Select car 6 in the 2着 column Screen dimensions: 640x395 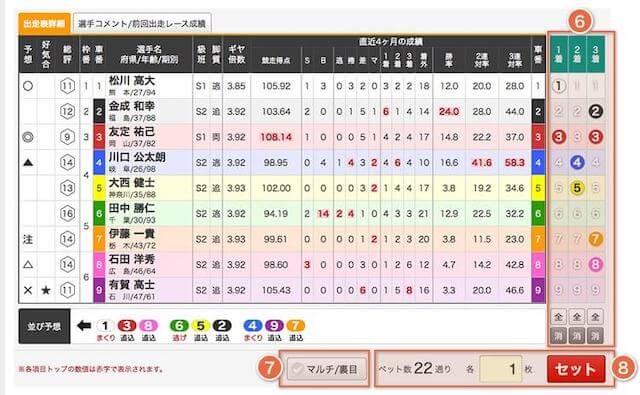point(577,213)
